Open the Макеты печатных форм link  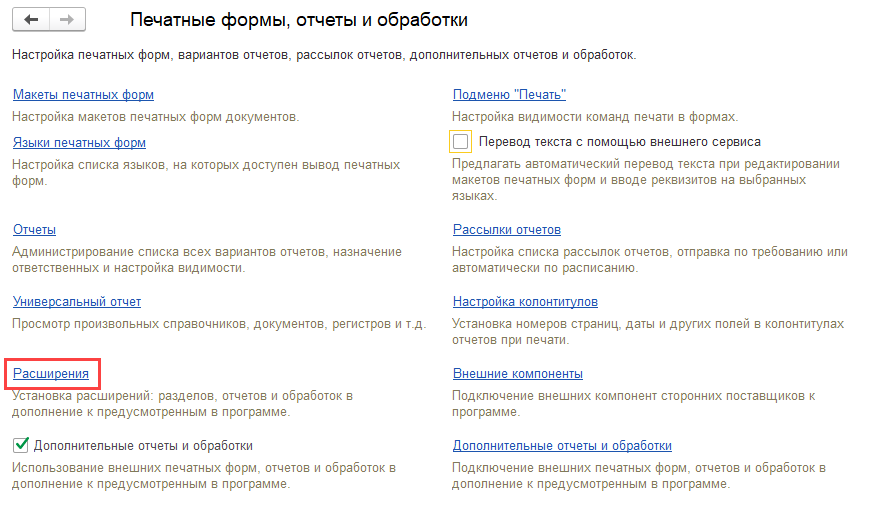83,95
